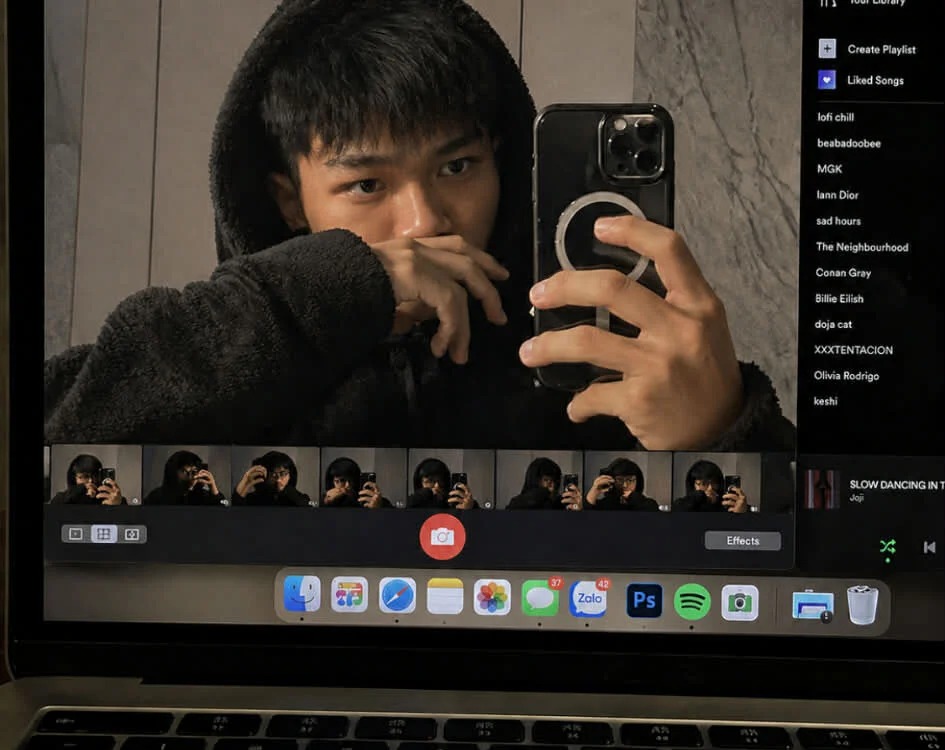
Task: Click the Create Playlist plus icon
Action: point(827,48)
